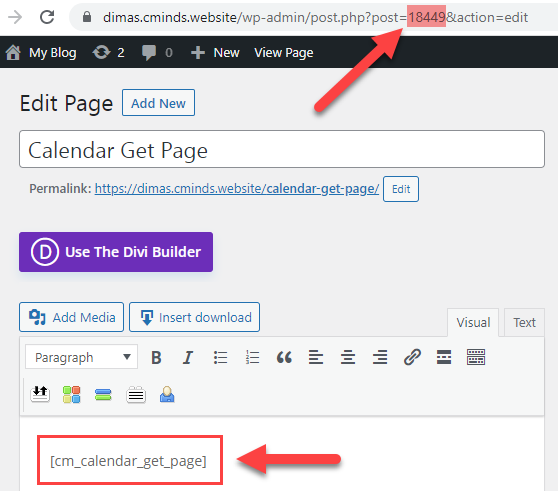
Task: Switch to the Visual editor tab
Action: tap(473, 322)
